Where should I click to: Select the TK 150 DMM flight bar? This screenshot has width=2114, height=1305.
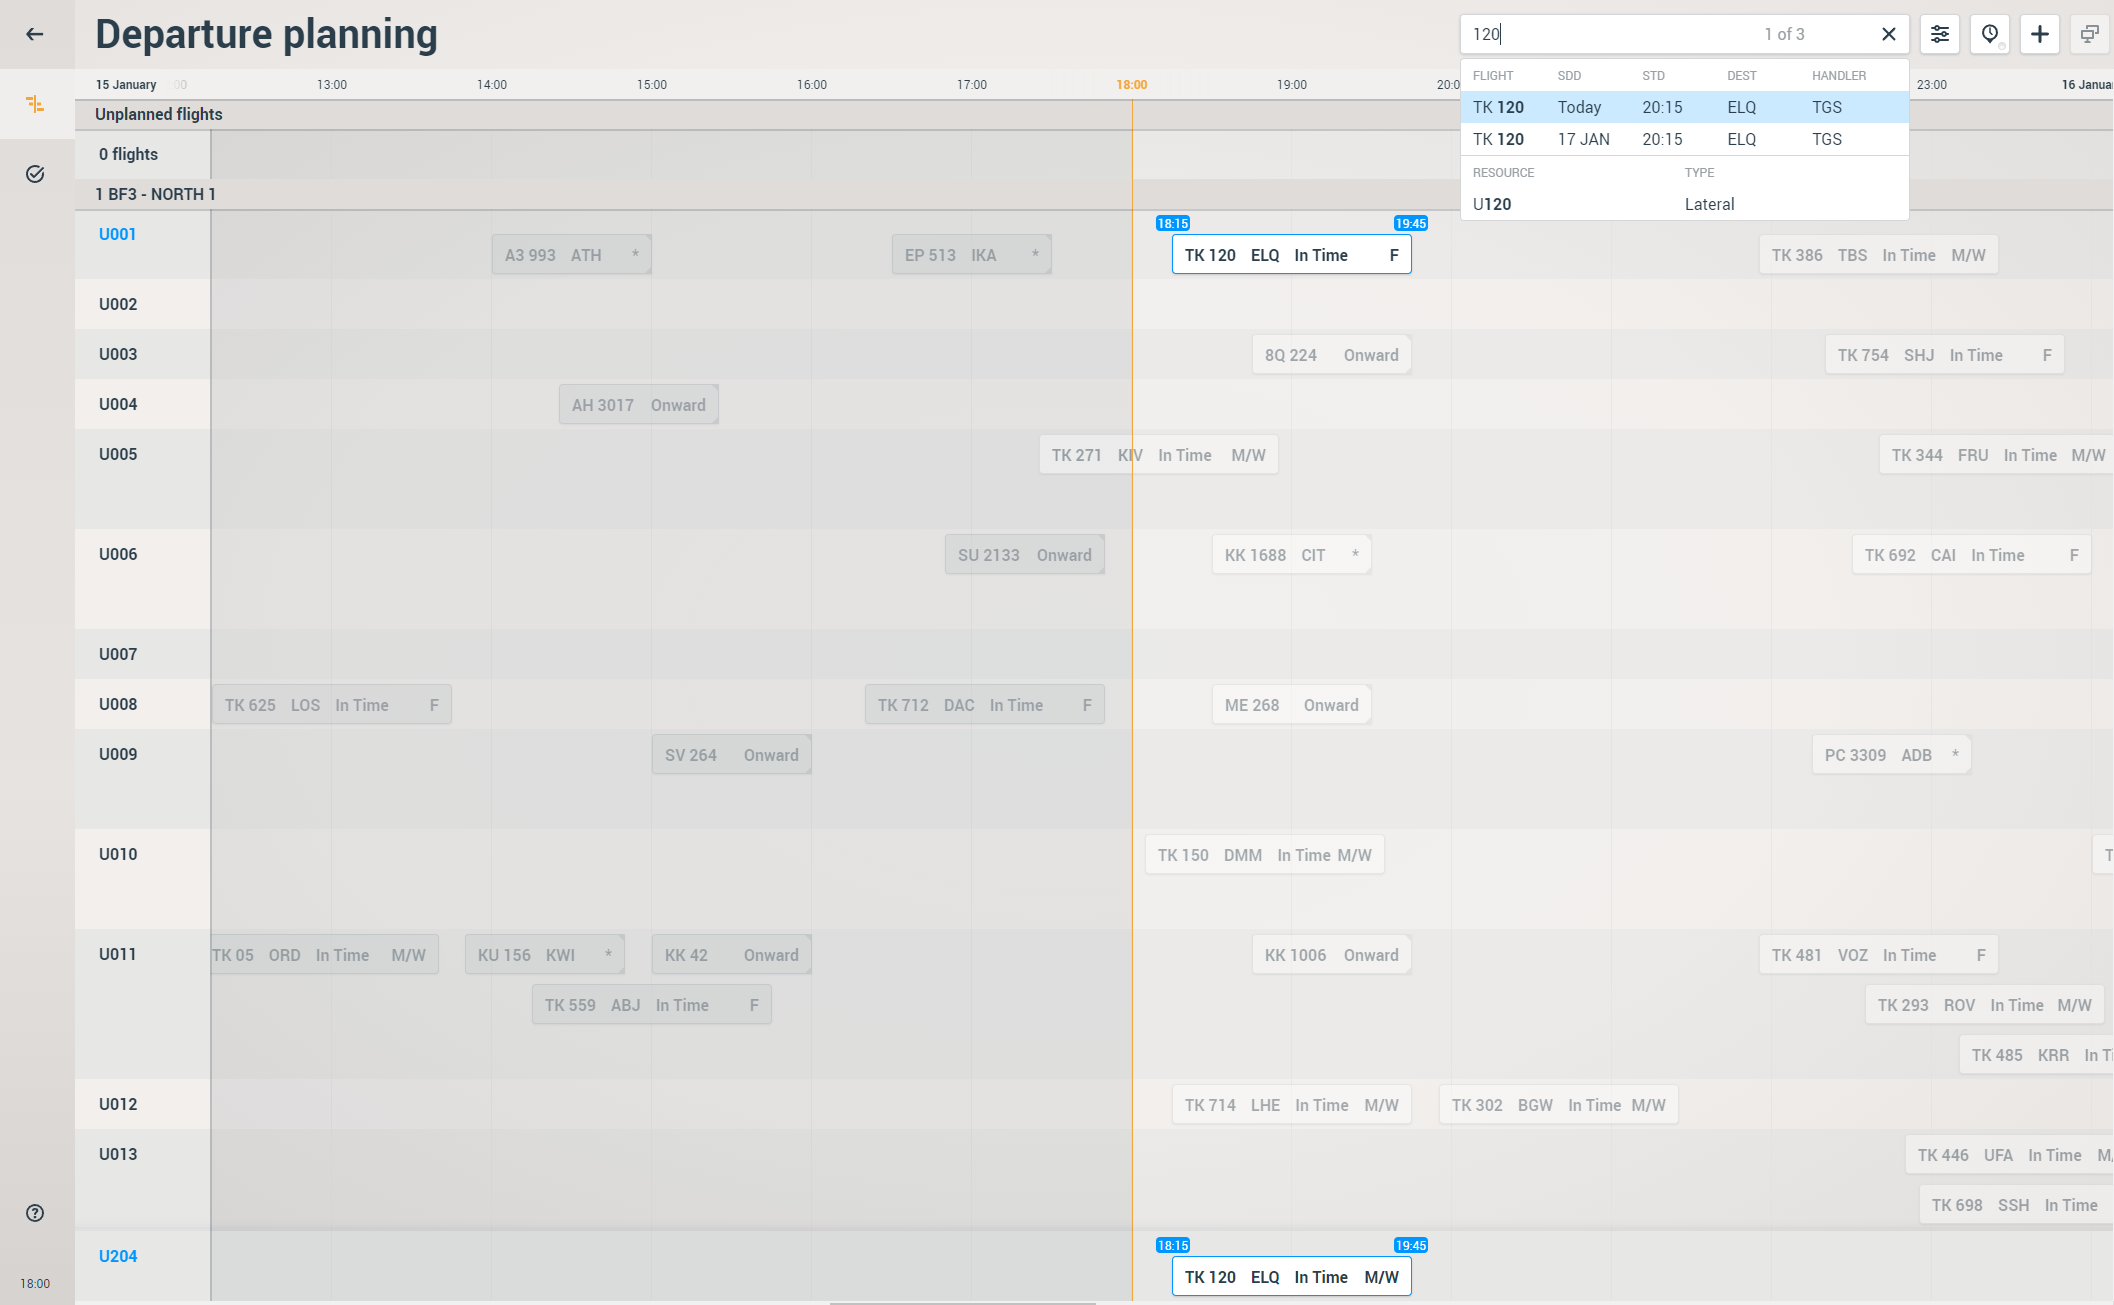(x=1265, y=855)
